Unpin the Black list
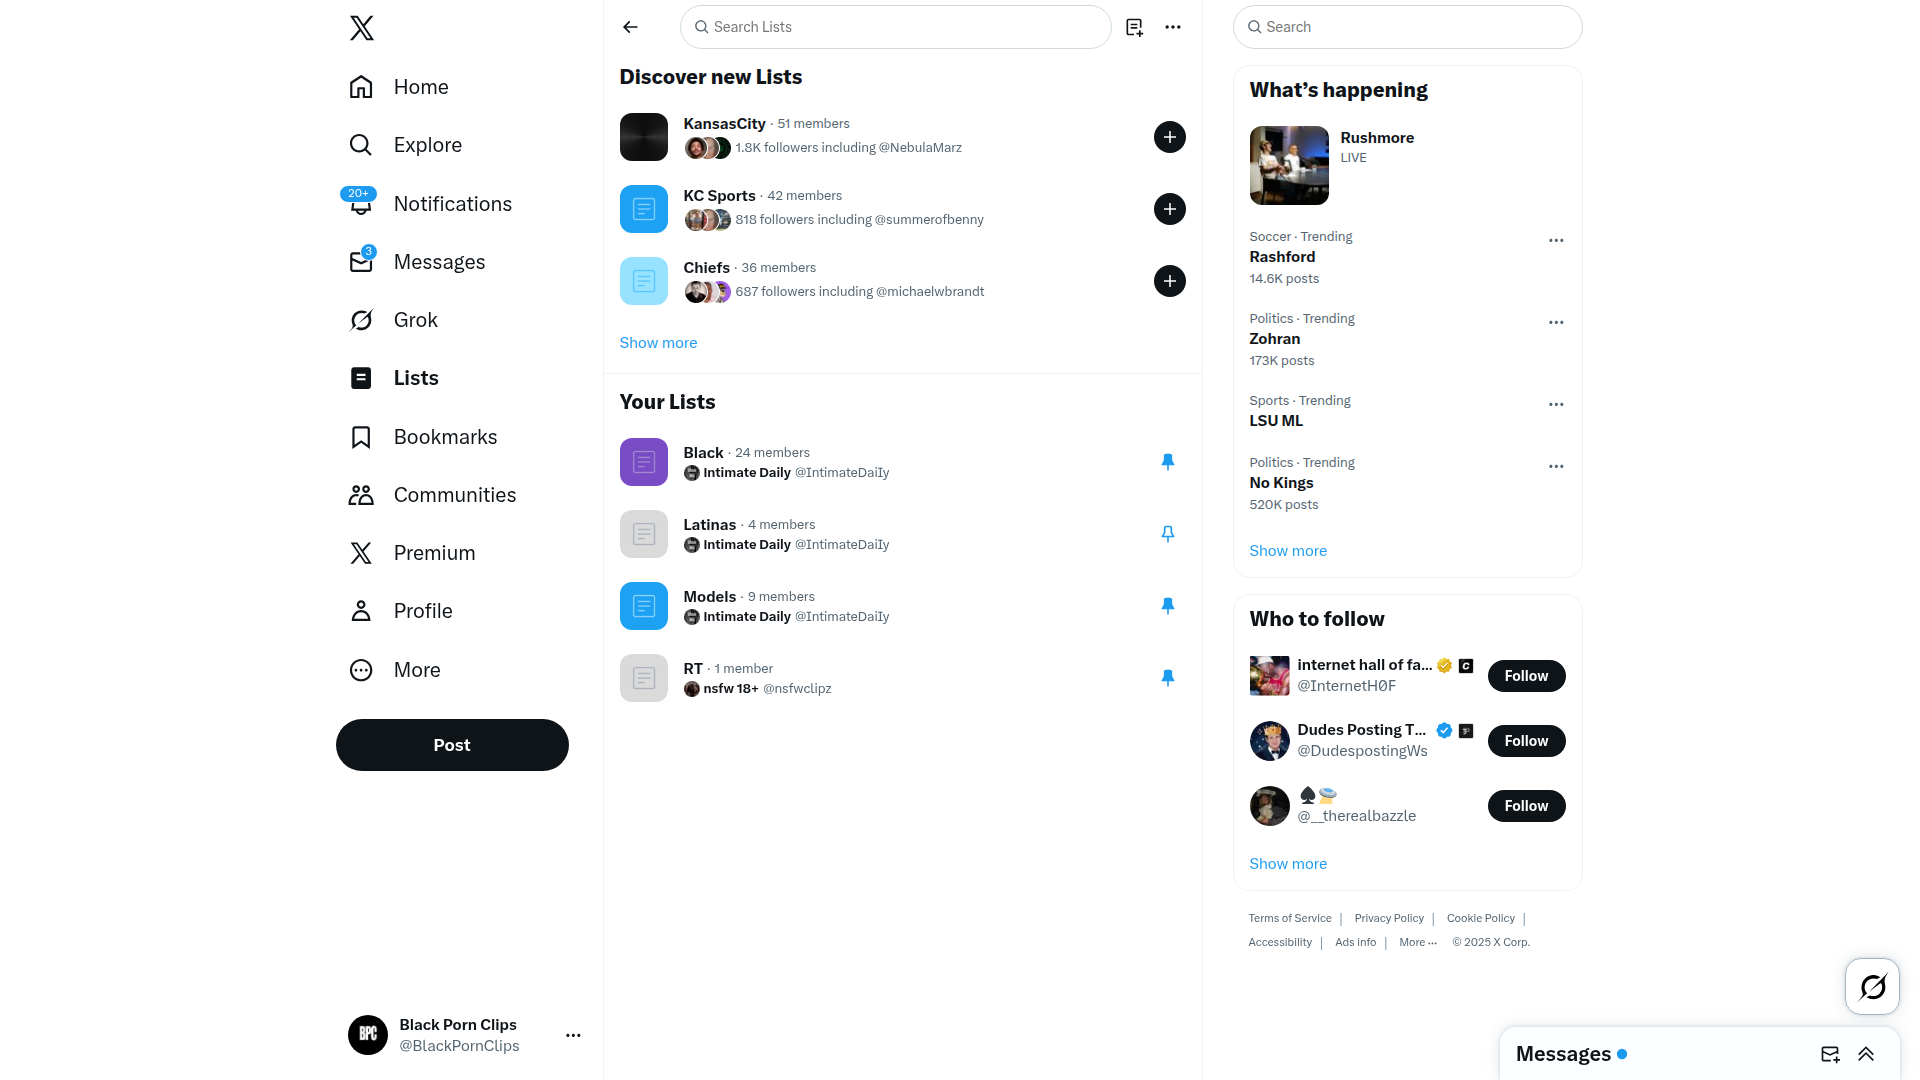Screen dimensions: 1920x1080 tap(1167, 462)
